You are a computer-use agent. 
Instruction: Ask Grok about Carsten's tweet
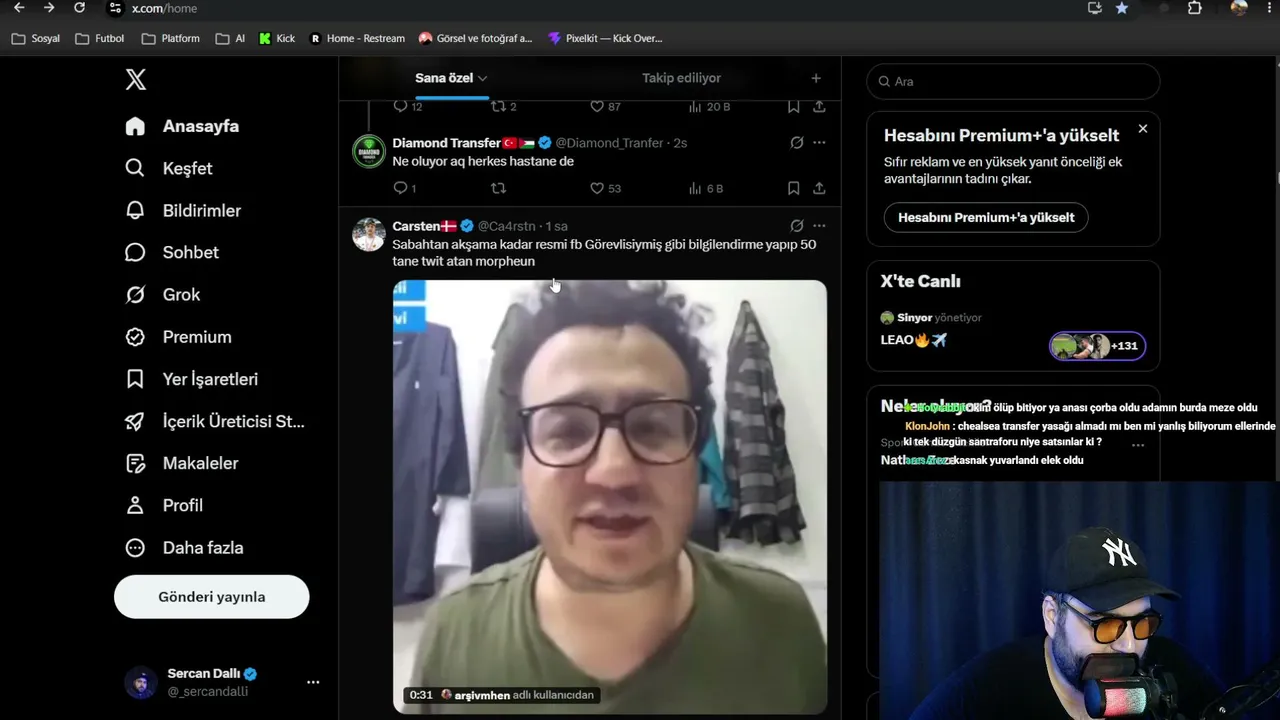click(x=797, y=226)
